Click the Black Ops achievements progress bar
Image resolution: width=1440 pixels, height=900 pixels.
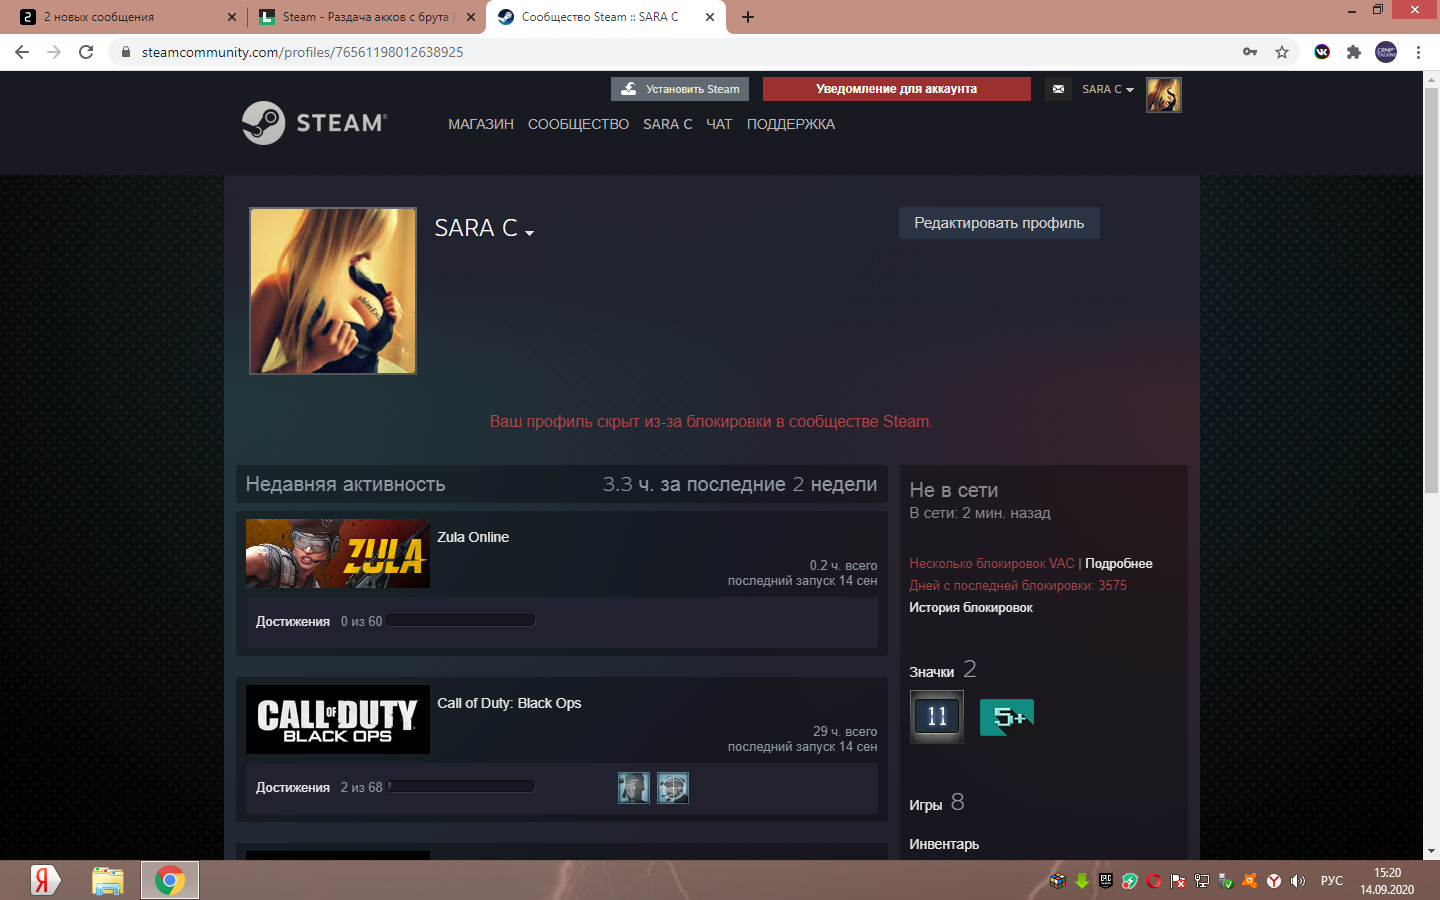[x=461, y=787]
